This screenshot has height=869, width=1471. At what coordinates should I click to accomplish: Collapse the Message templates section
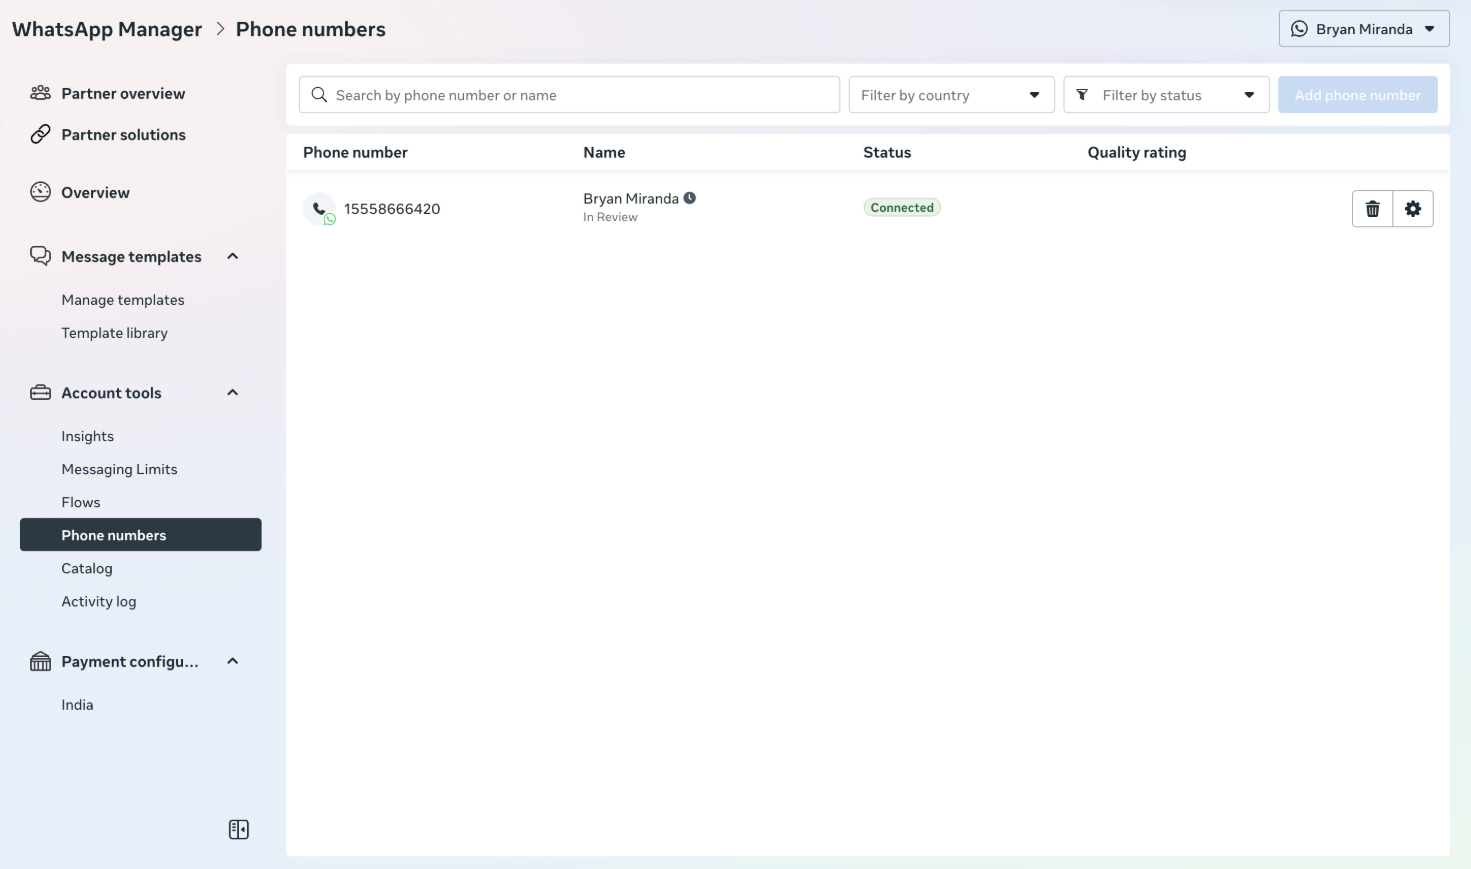233,256
